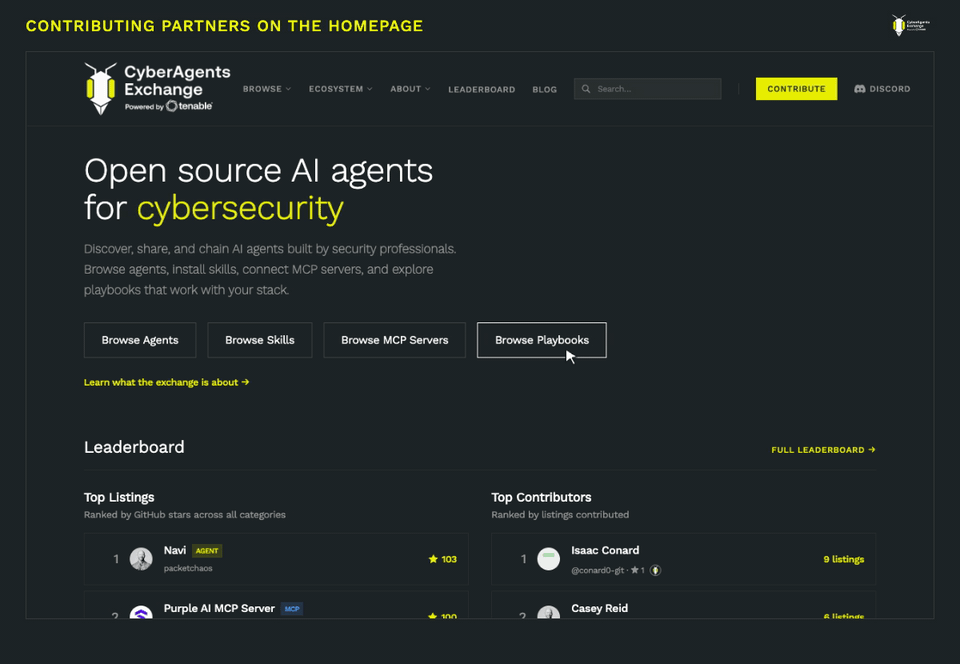
Task: Click the Browse Agents button
Action: (x=140, y=340)
